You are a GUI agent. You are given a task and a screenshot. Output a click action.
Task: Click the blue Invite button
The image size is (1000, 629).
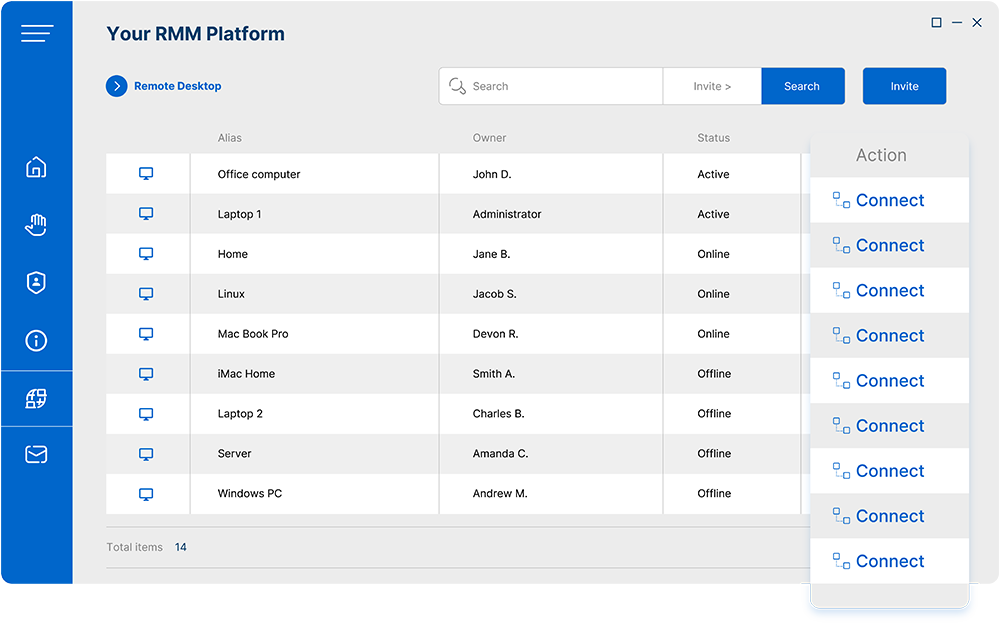(x=904, y=86)
